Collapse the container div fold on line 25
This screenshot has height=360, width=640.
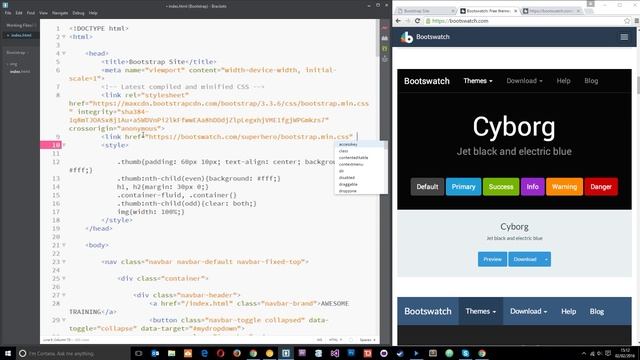click(x=64, y=278)
